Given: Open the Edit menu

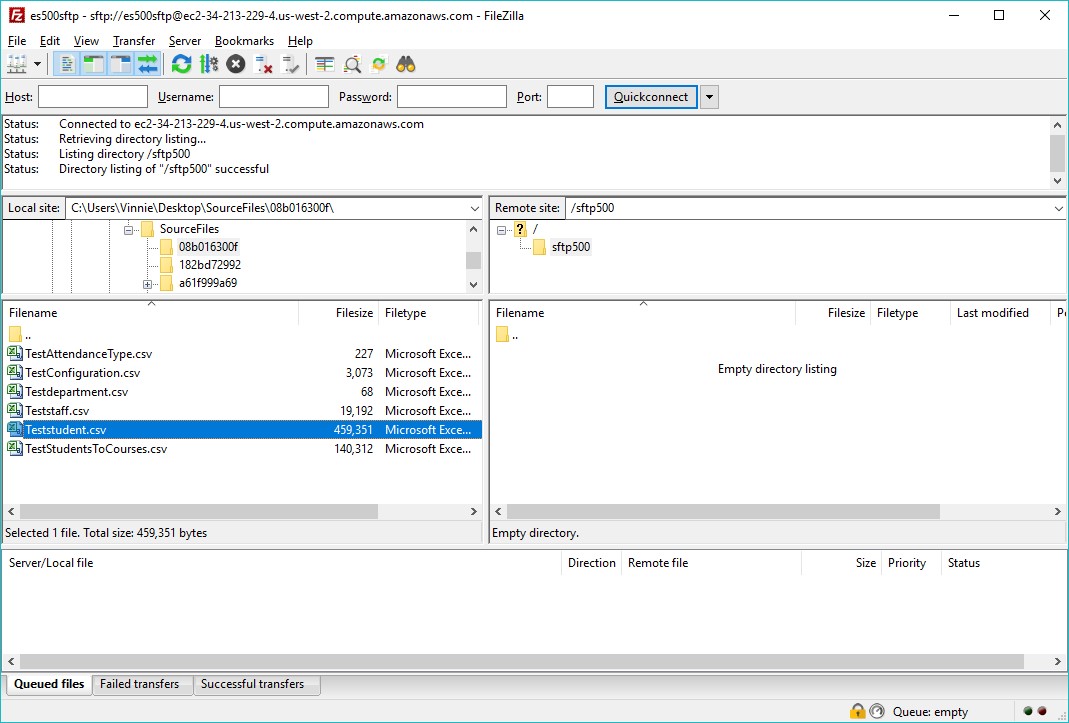Looking at the screenshot, I should [x=50, y=41].
